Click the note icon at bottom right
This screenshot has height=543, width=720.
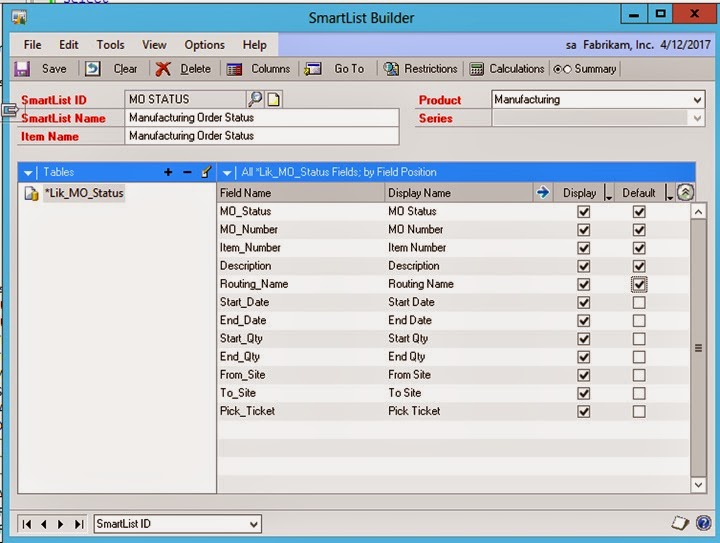tap(680, 523)
